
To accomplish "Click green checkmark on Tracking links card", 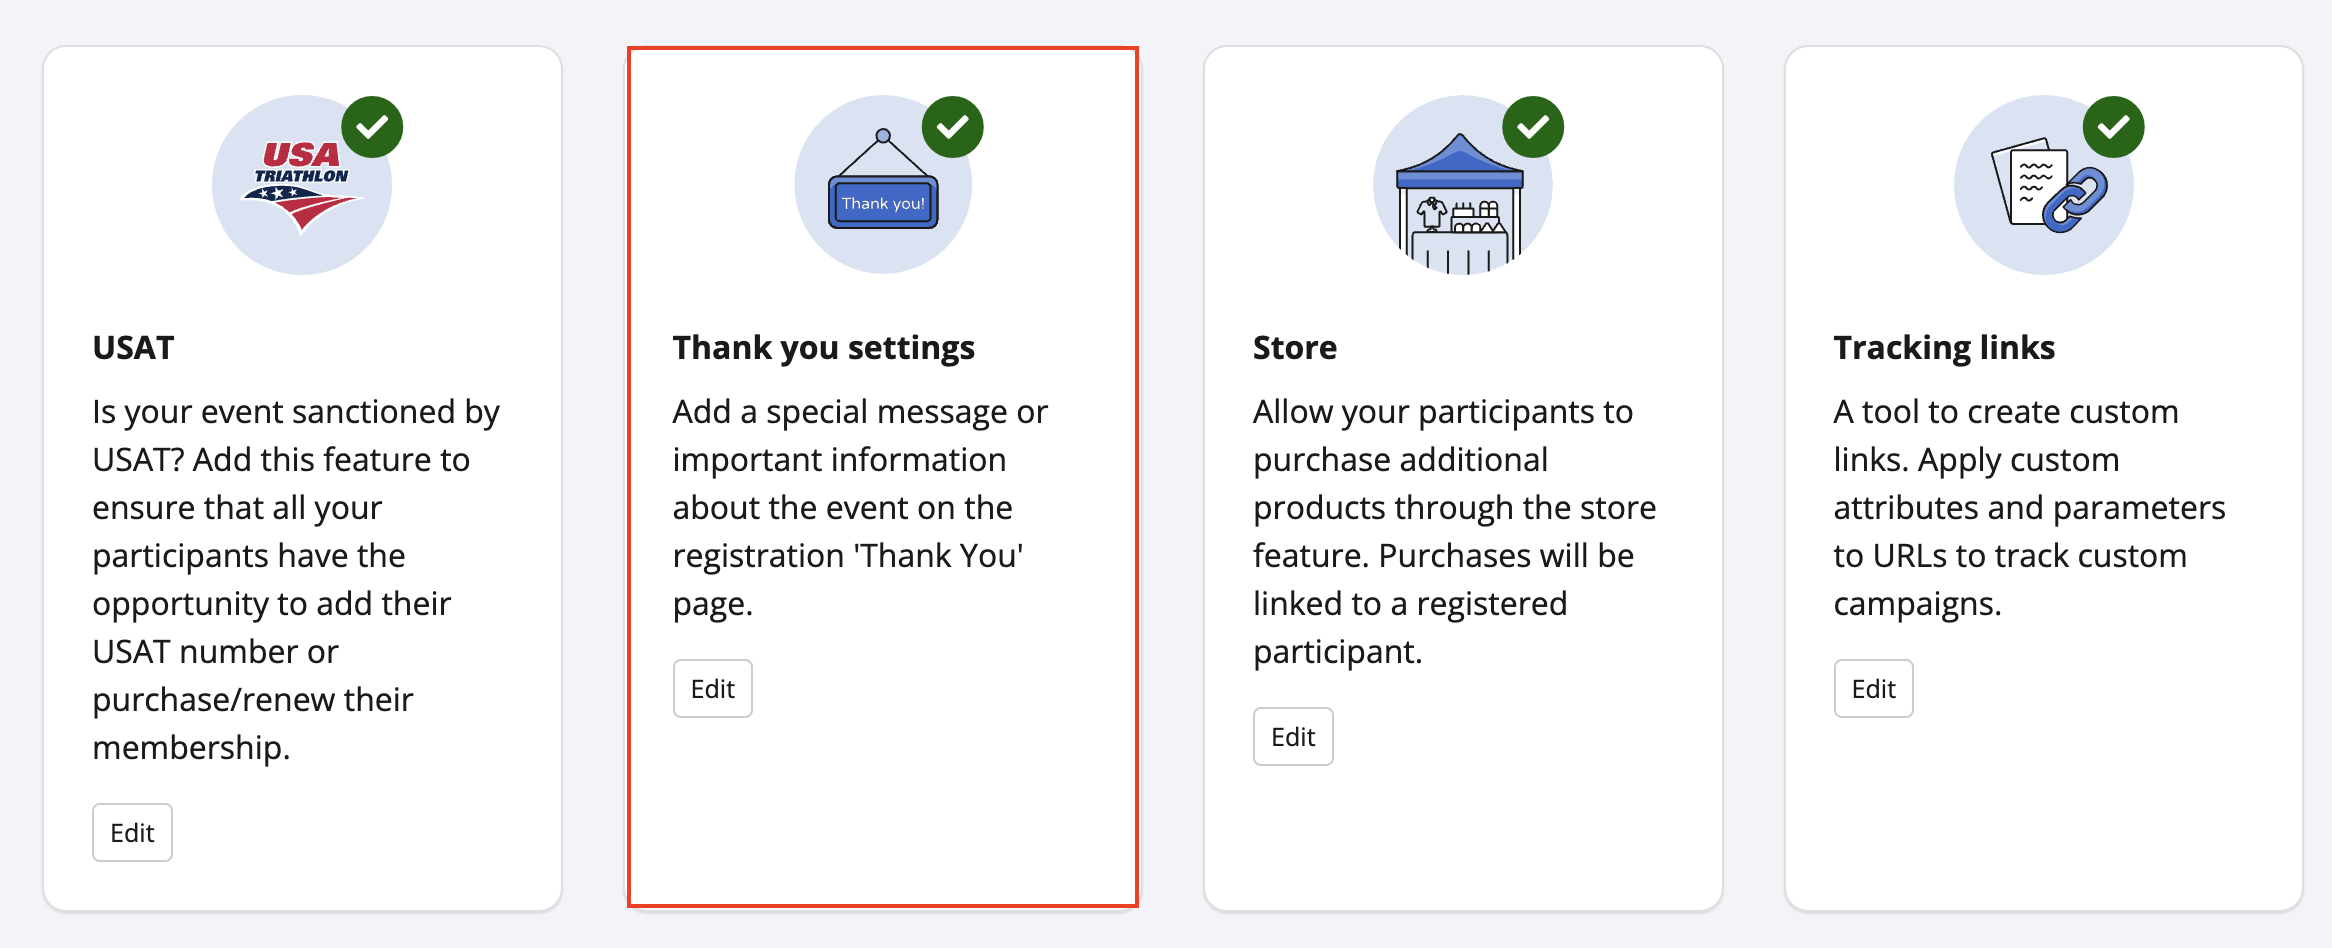I will [x=2113, y=127].
